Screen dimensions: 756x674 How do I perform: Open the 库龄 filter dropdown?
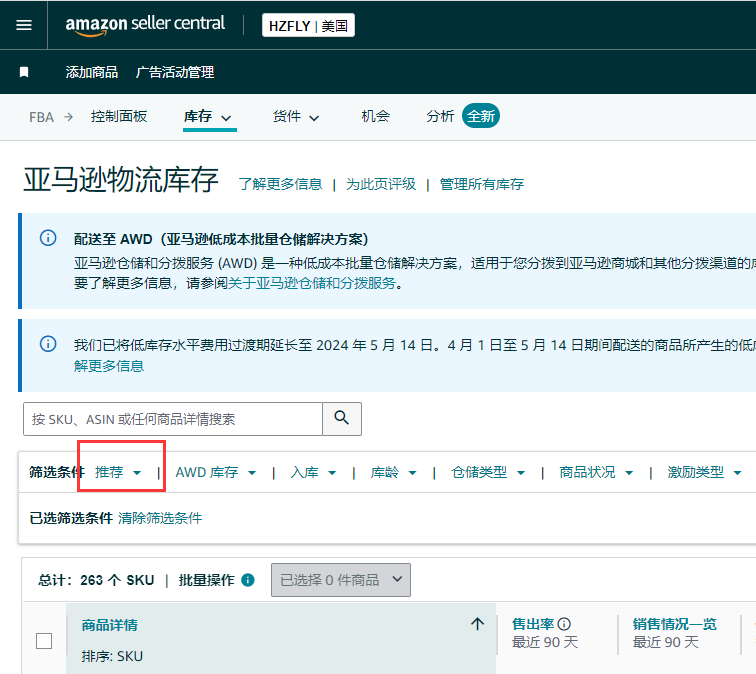(x=393, y=472)
